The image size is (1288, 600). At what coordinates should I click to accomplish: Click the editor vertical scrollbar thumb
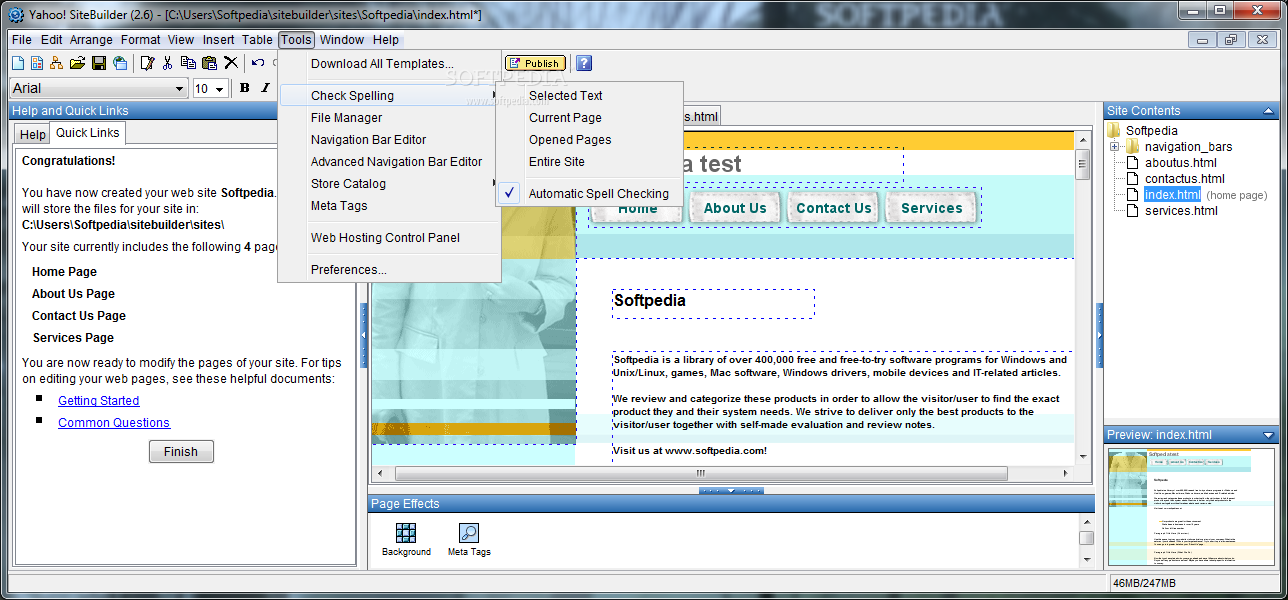tap(1083, 165)
